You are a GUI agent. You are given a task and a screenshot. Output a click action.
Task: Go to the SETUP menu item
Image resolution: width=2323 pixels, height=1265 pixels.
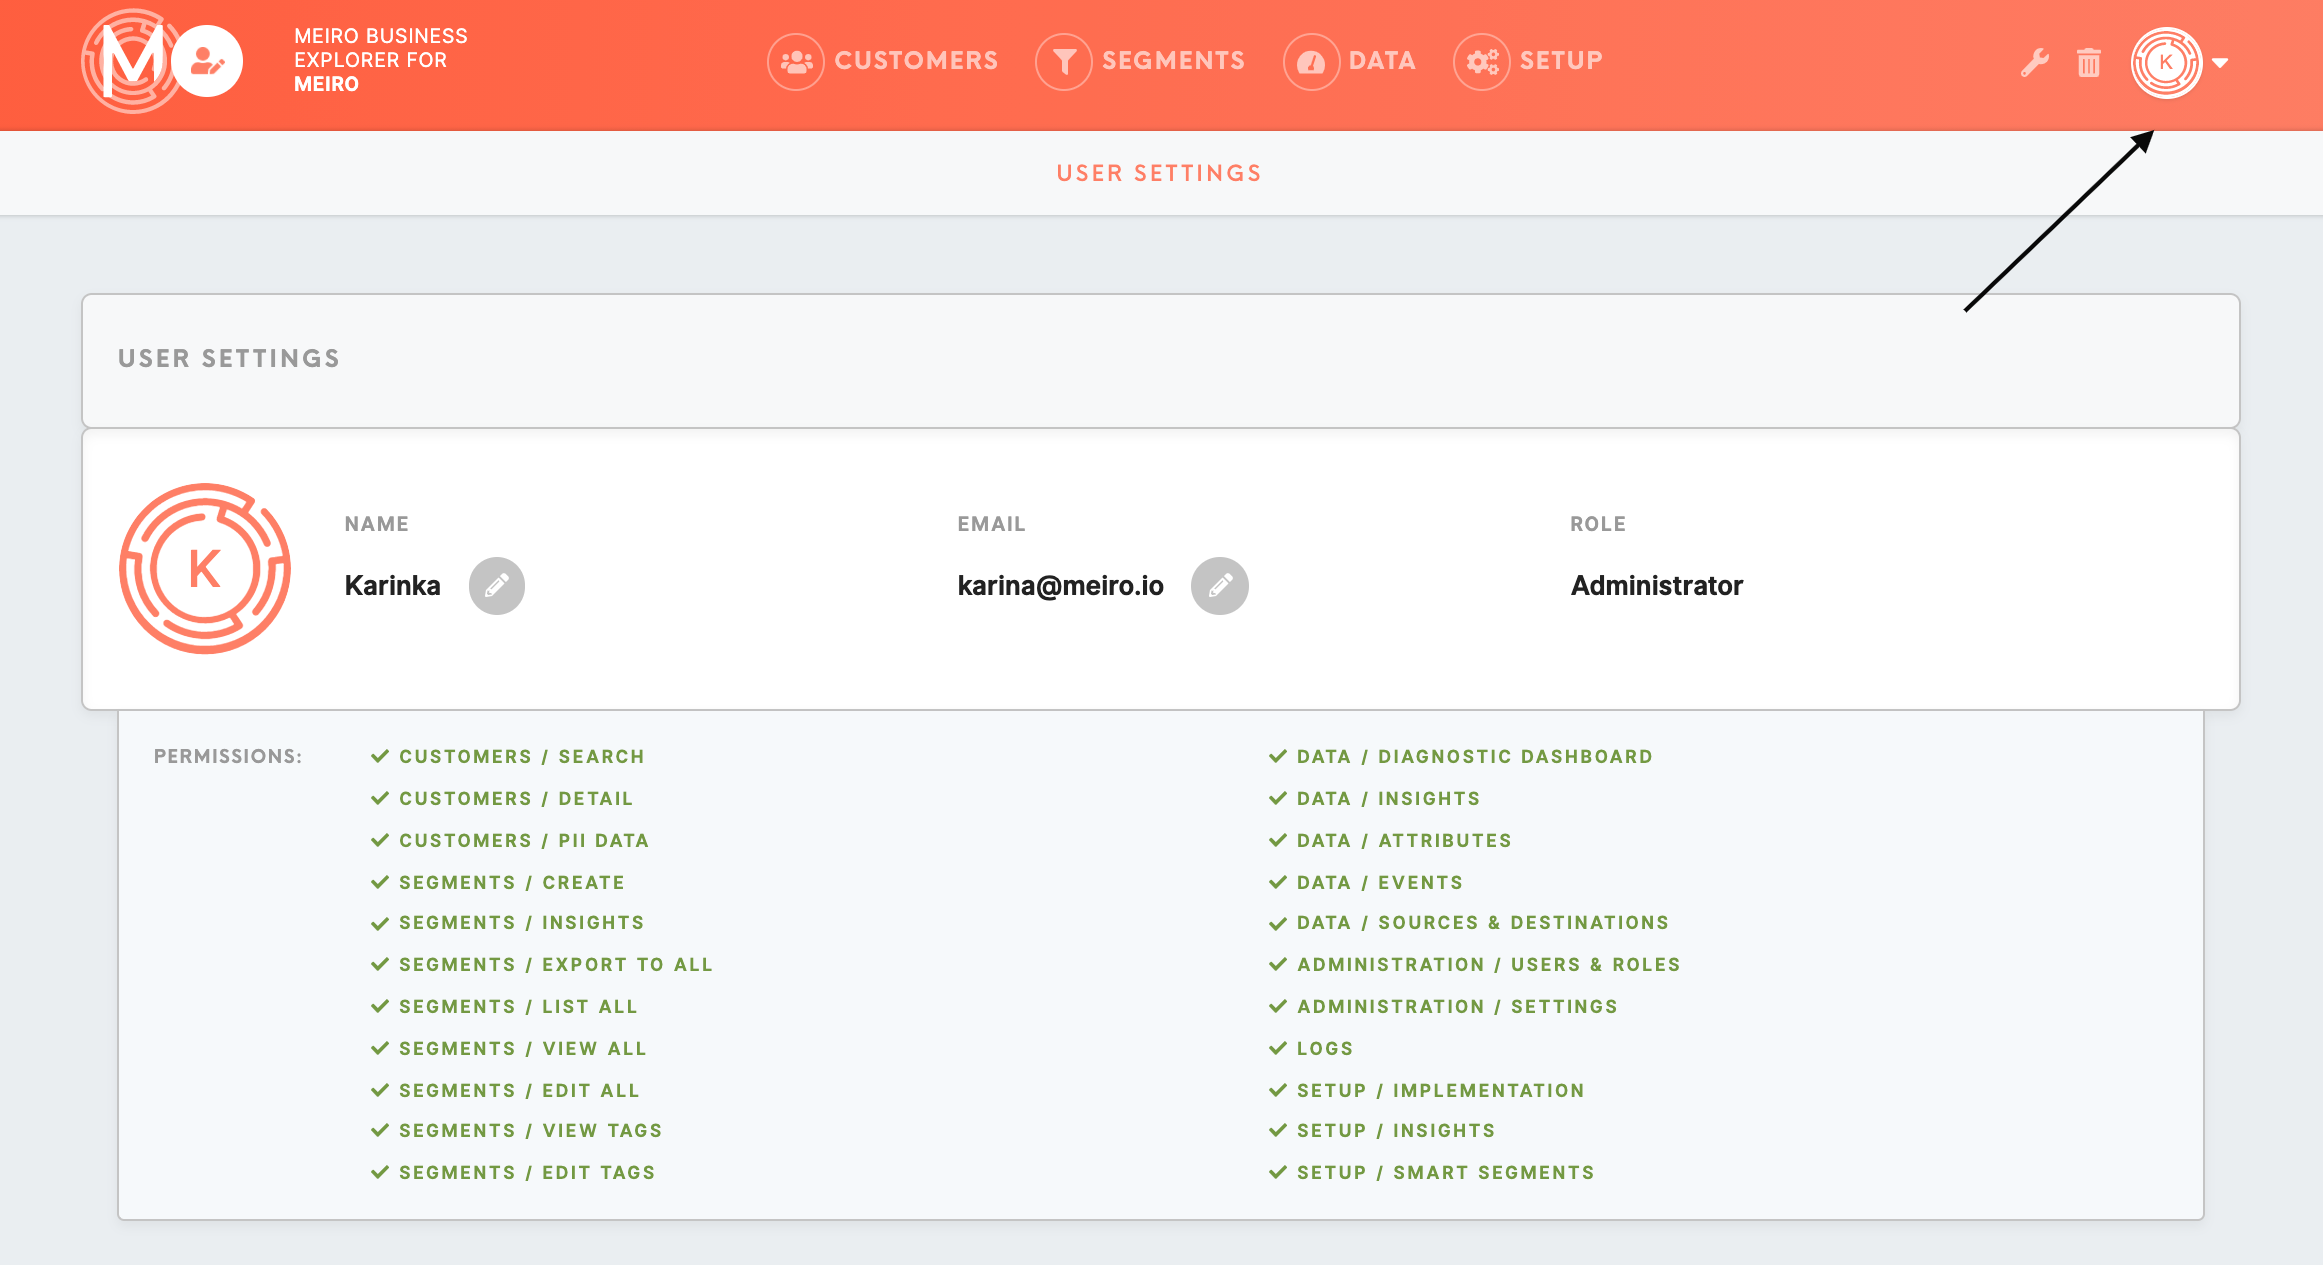click(1561, 61)
